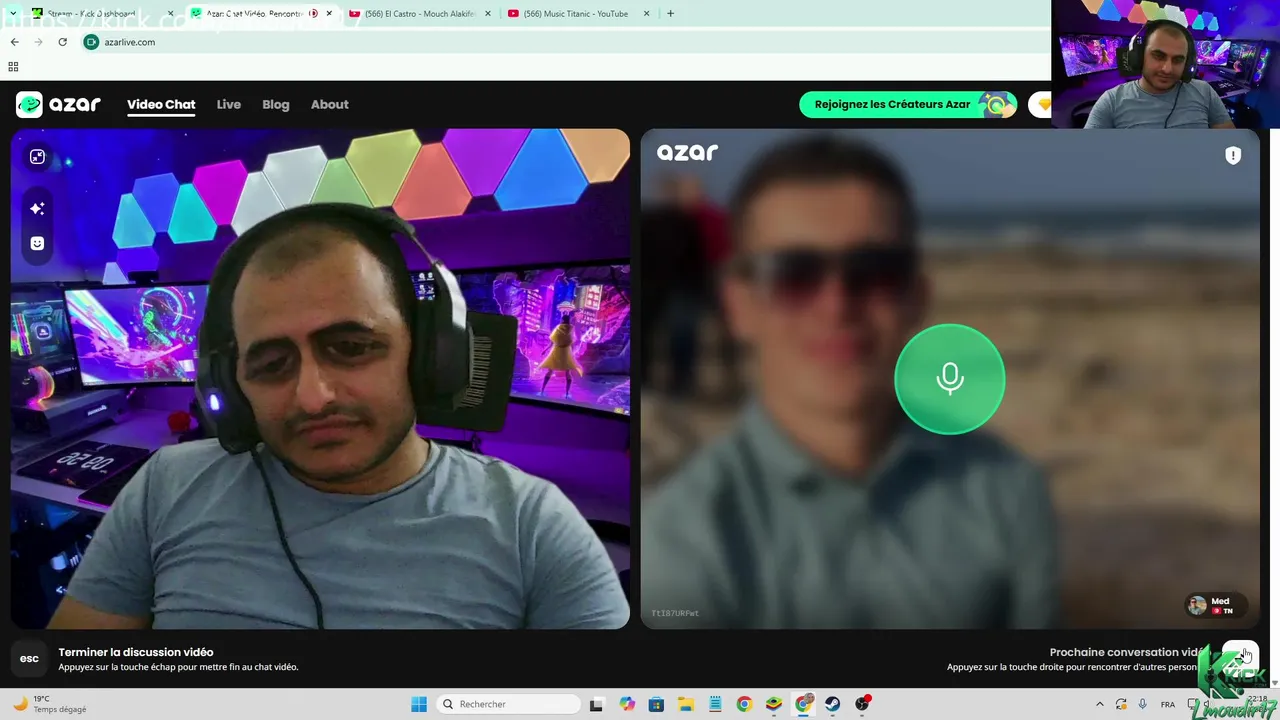Click Rejoignez les Créateurs Azar button
The image size is (1280, 720).
coord(907,104)
